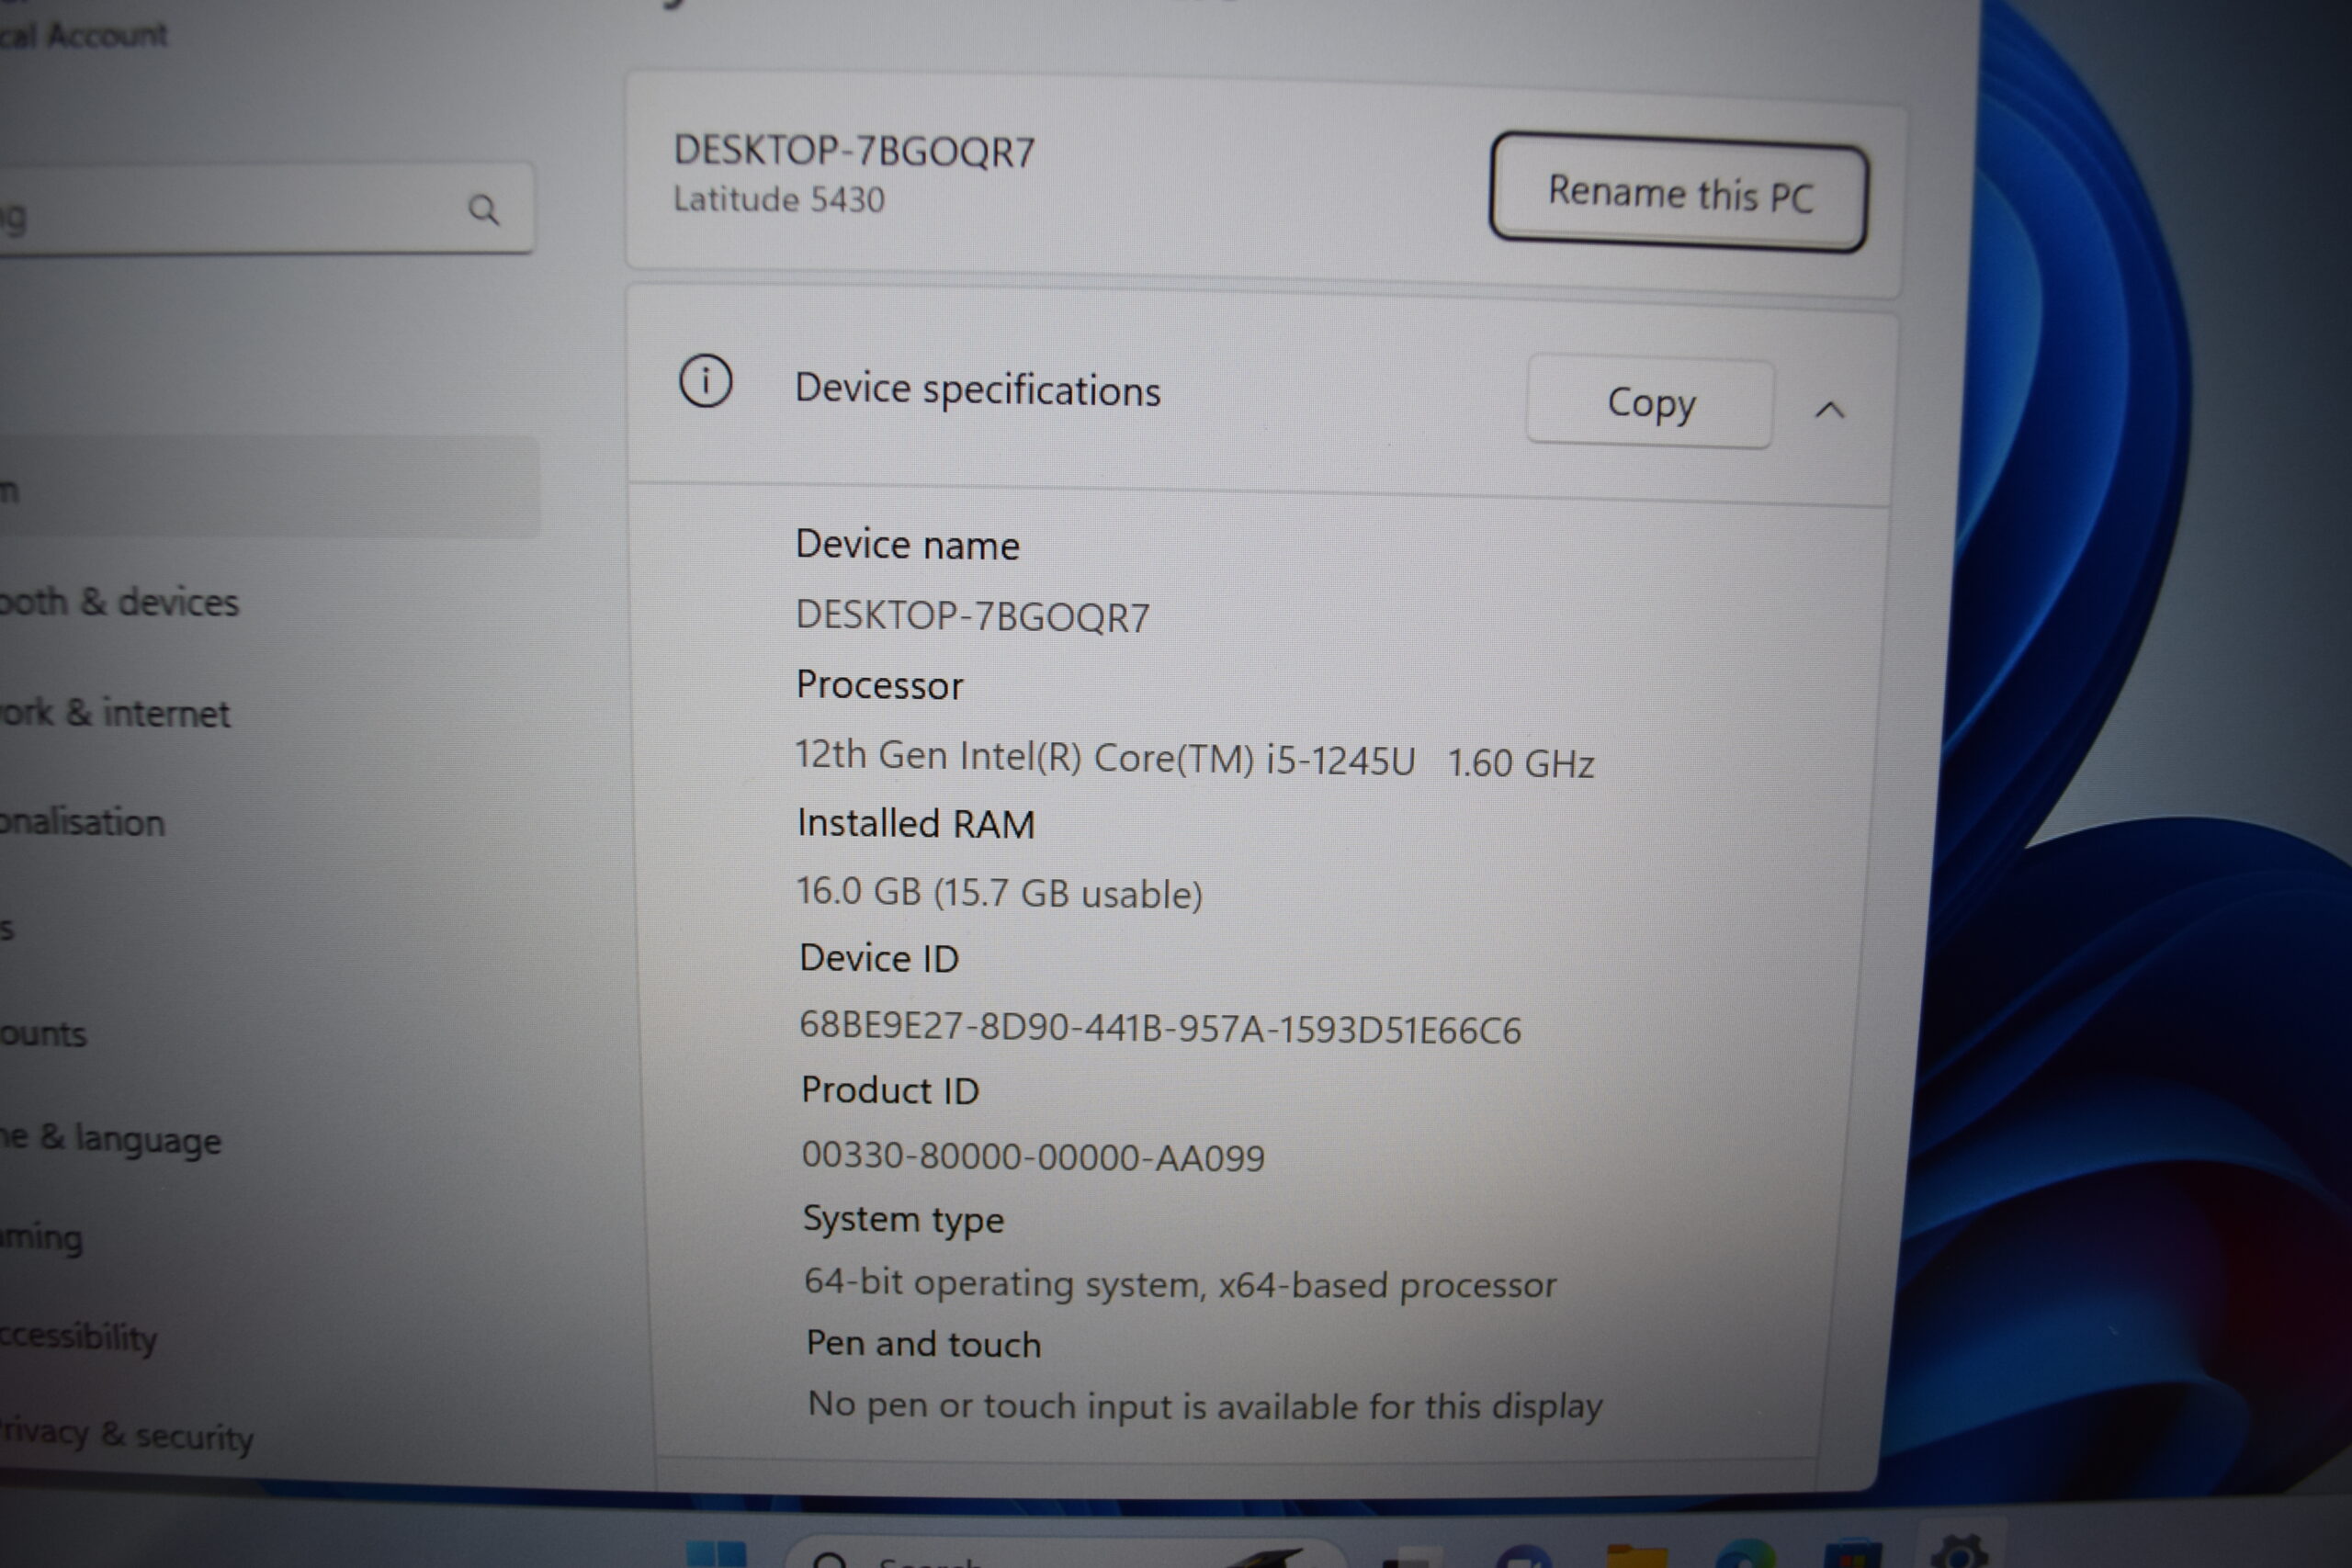Click the System type label
2352x1568 pixels.
pos(903,1219)
